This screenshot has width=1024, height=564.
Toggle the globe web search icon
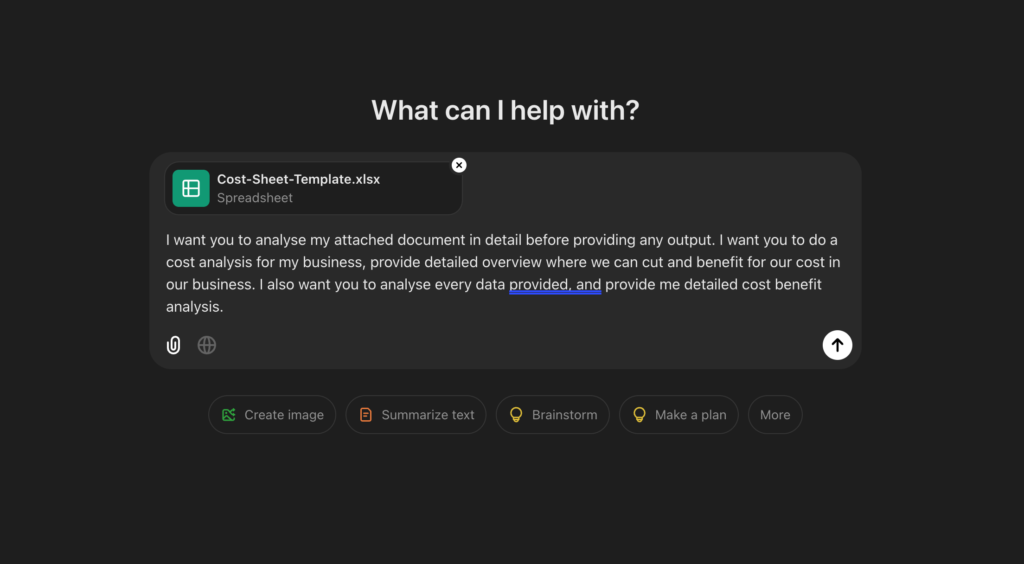coord(207,345)
